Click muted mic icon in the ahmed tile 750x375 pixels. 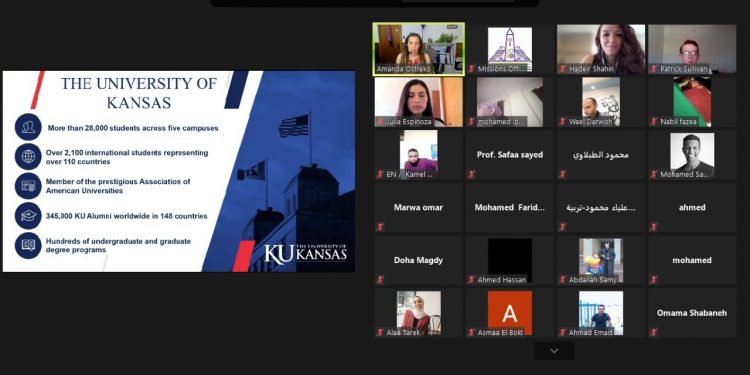654,227
